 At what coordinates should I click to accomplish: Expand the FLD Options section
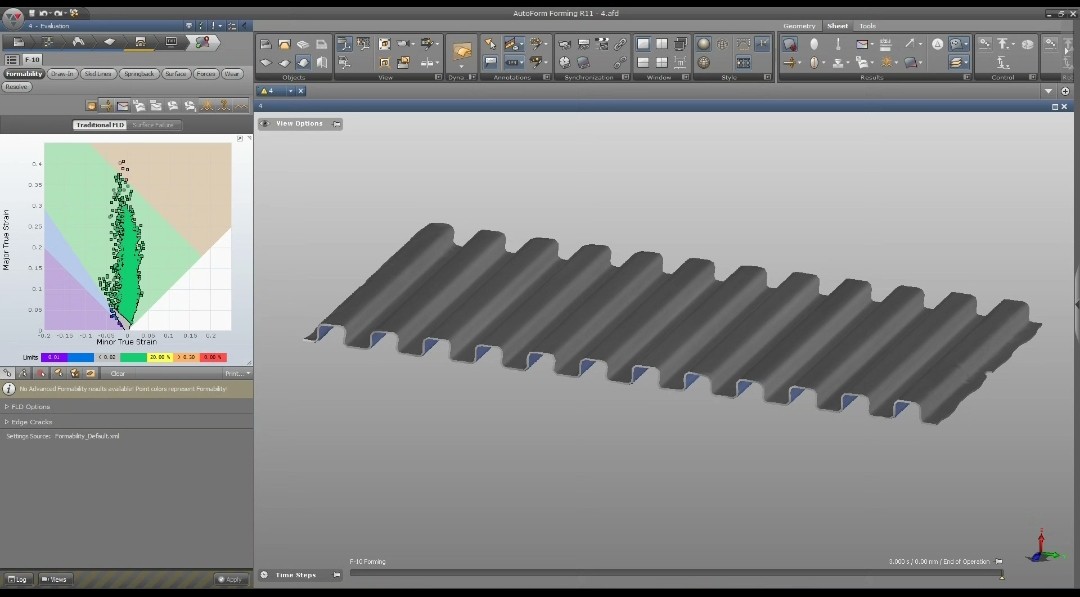point(30,407)
